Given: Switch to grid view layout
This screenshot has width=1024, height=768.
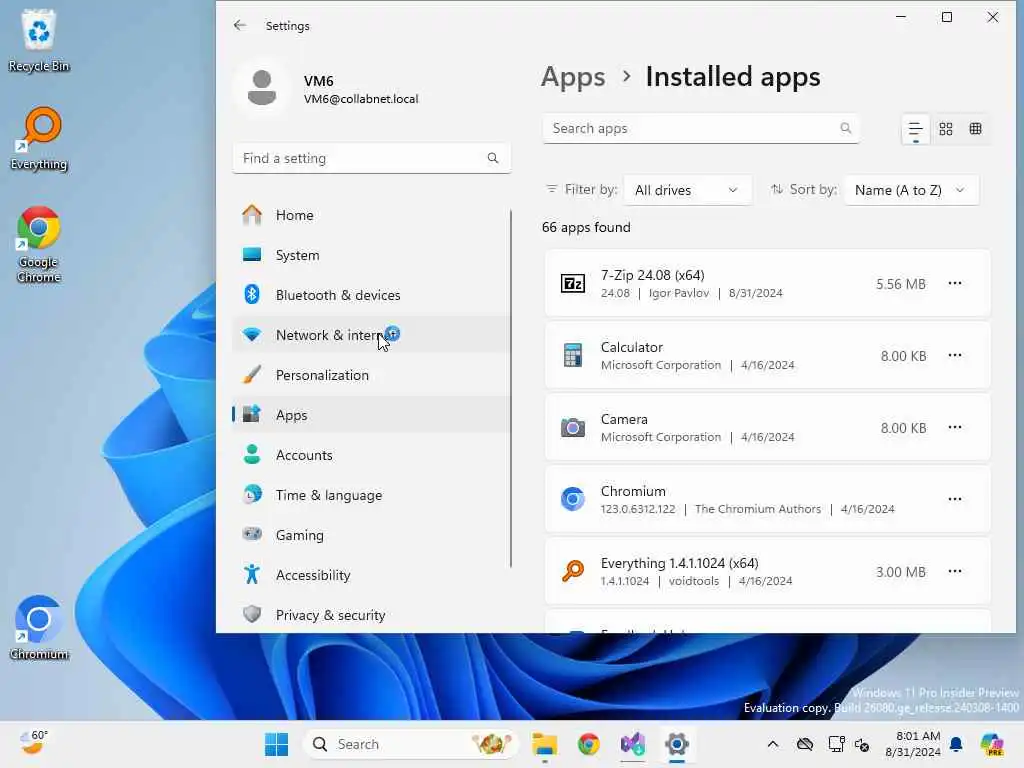Looking at the screenshot, I should coord(946,129).
